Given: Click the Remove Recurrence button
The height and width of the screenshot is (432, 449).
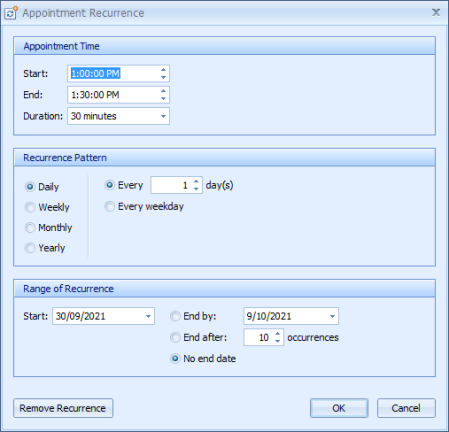Looking at the screenshot, I should pos(63,408).
